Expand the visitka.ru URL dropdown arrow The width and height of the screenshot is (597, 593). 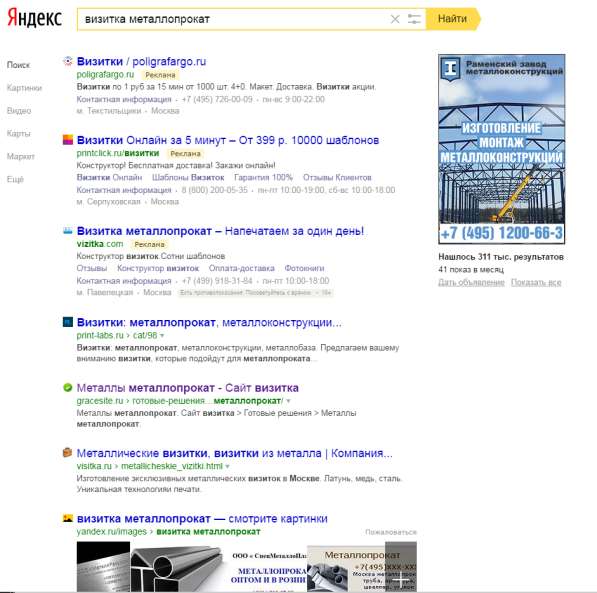coord(228,466)
